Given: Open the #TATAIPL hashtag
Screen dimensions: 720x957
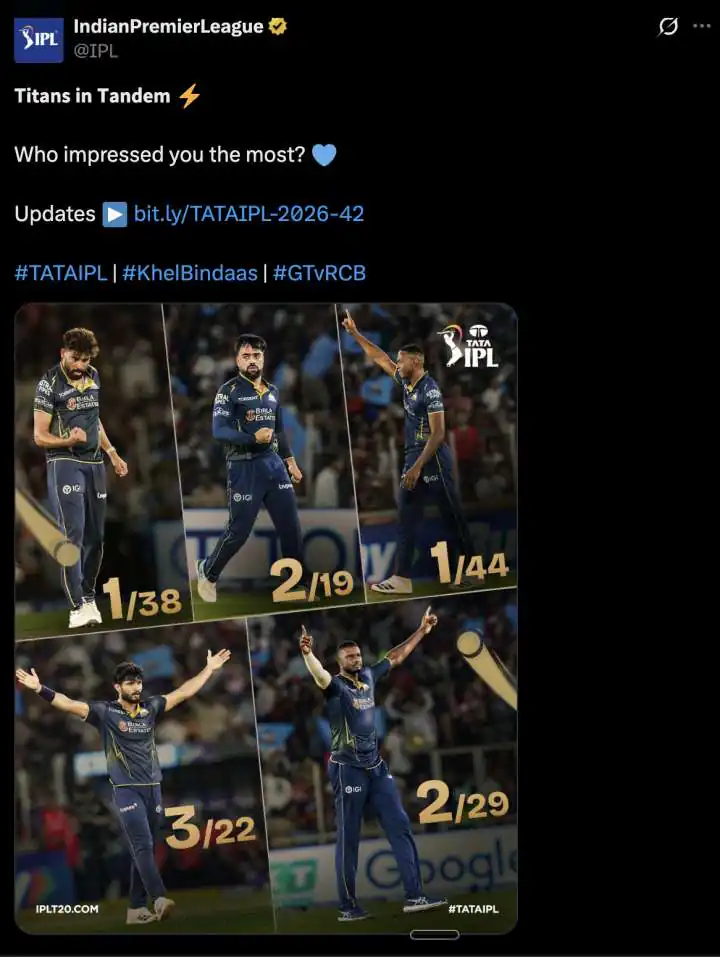Looking at the screenshot, I should pos(61,273).
